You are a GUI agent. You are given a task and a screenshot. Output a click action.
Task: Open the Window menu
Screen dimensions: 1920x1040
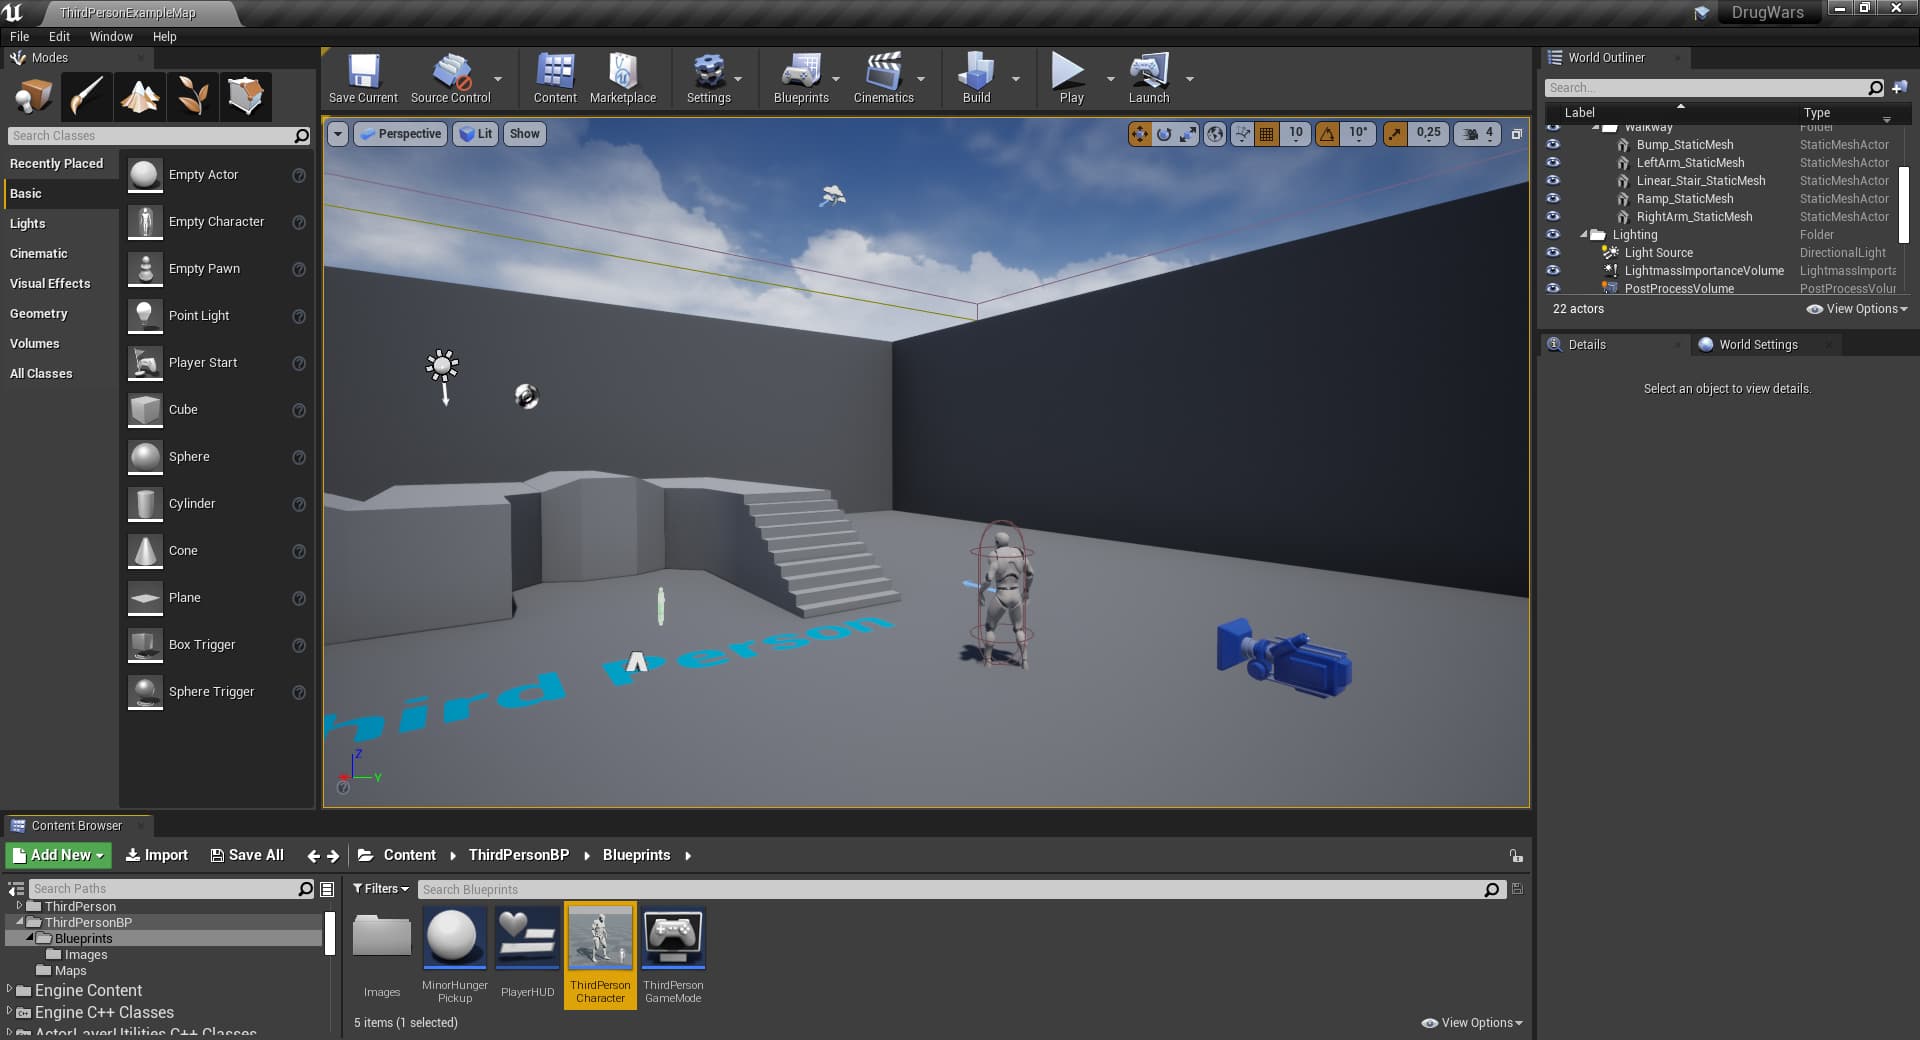pyautogui.click(x=111, y=37)
